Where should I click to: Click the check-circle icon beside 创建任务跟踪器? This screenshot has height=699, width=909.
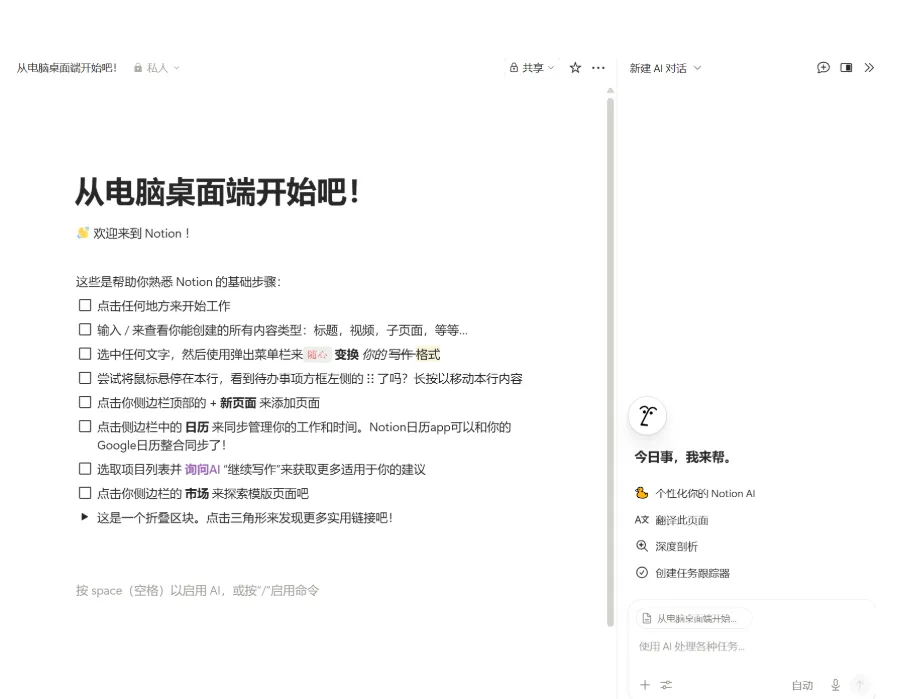[642, 573]
